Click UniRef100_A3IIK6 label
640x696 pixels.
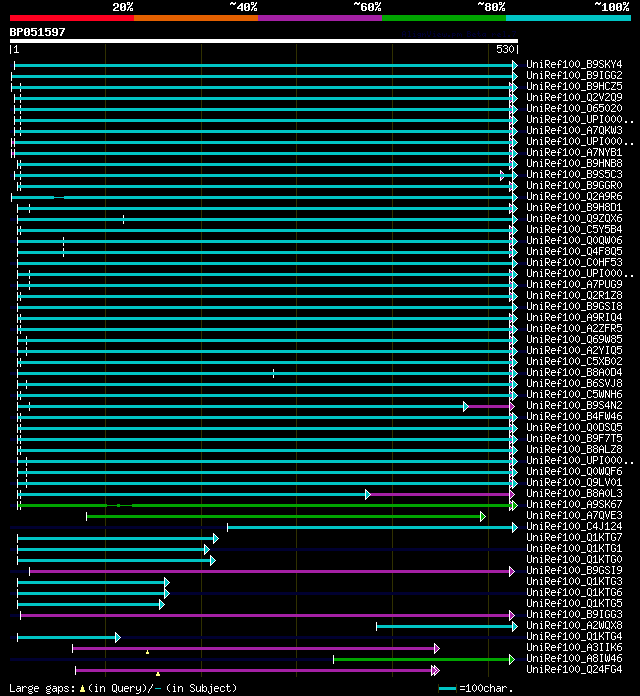[574, 648]
